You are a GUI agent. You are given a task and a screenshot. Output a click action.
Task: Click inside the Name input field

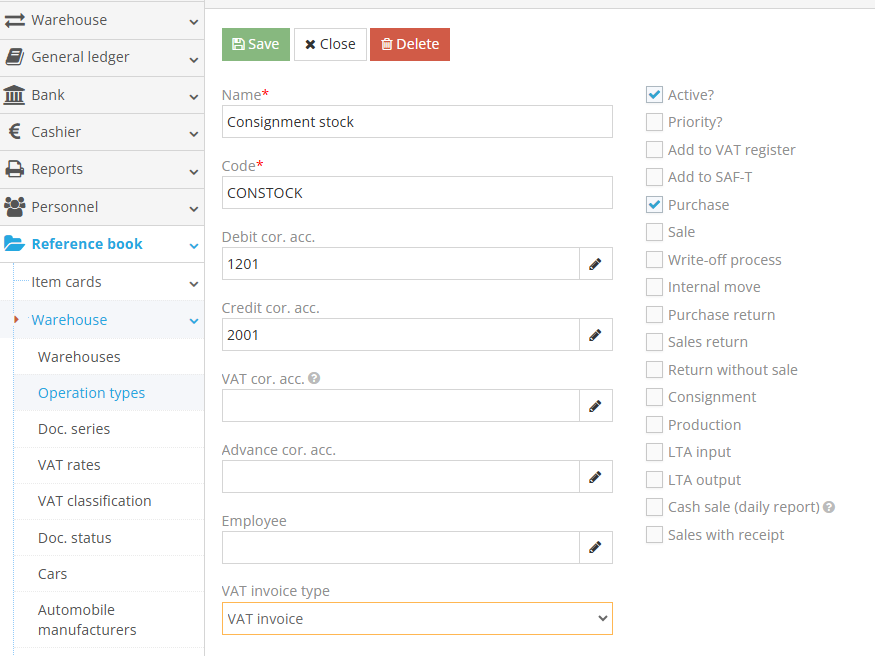(416, 121)
